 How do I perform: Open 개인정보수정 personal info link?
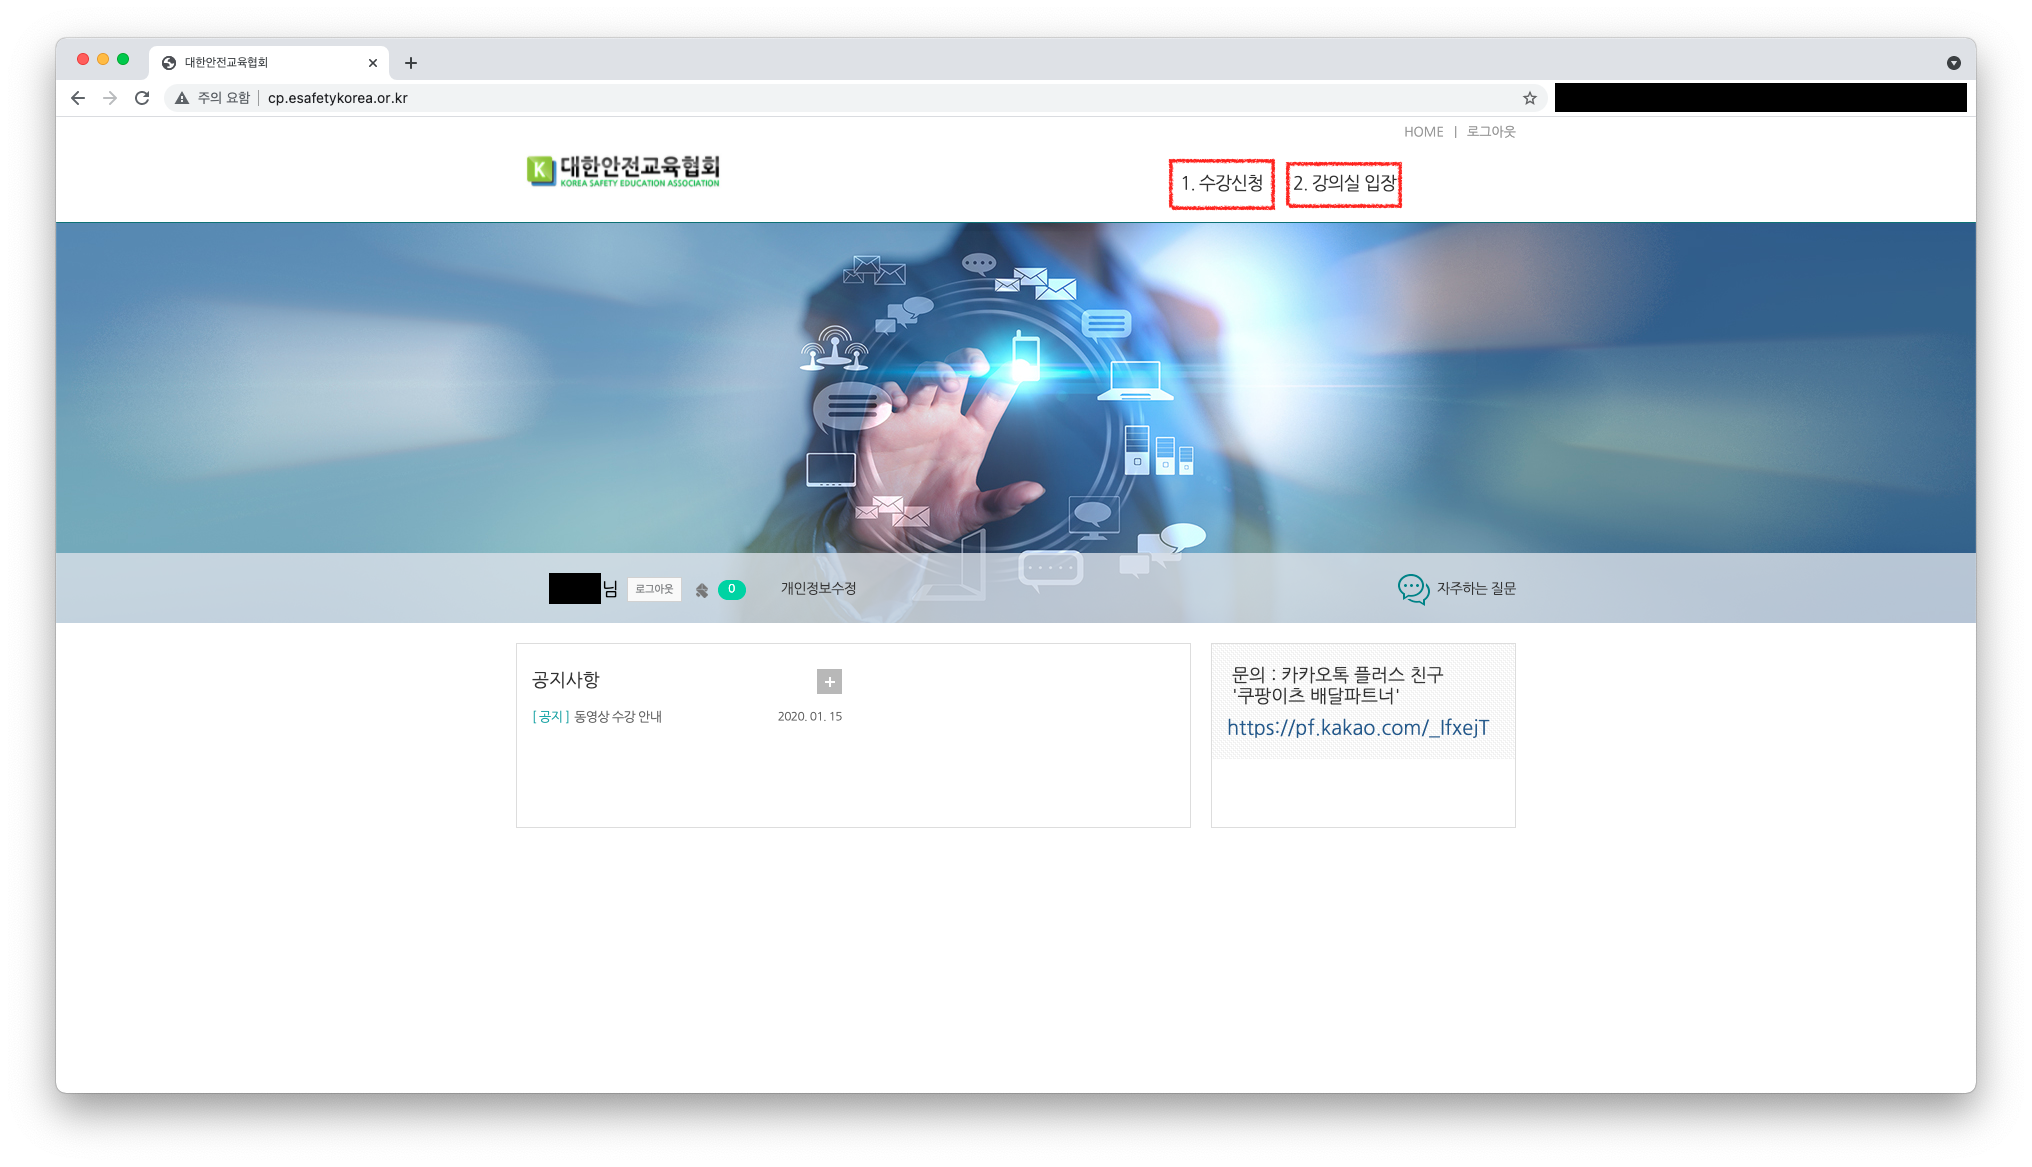point(818,589)
